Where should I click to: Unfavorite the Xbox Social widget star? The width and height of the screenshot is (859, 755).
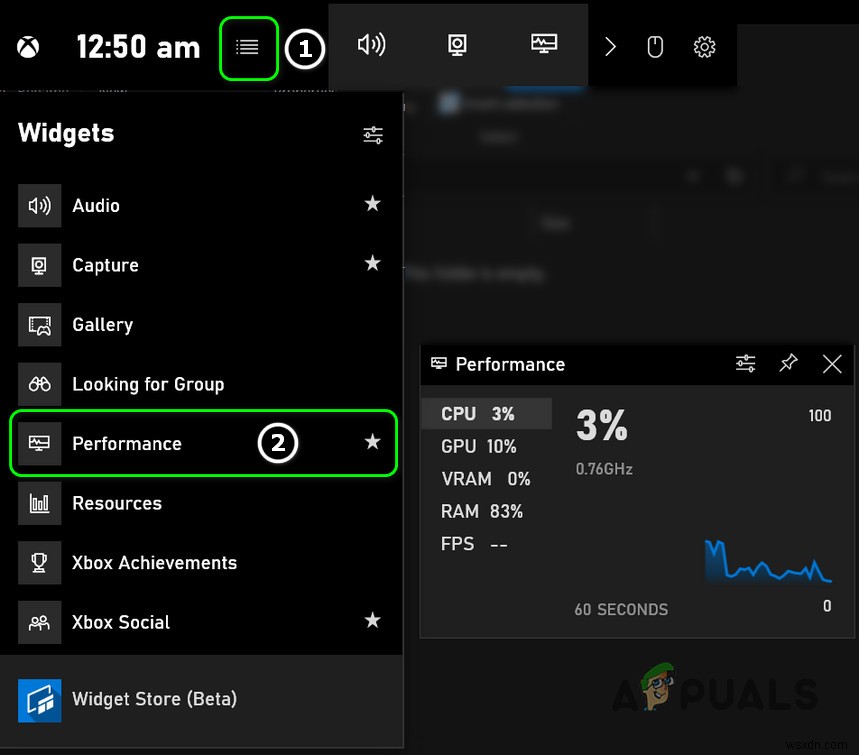pos(372,621)
